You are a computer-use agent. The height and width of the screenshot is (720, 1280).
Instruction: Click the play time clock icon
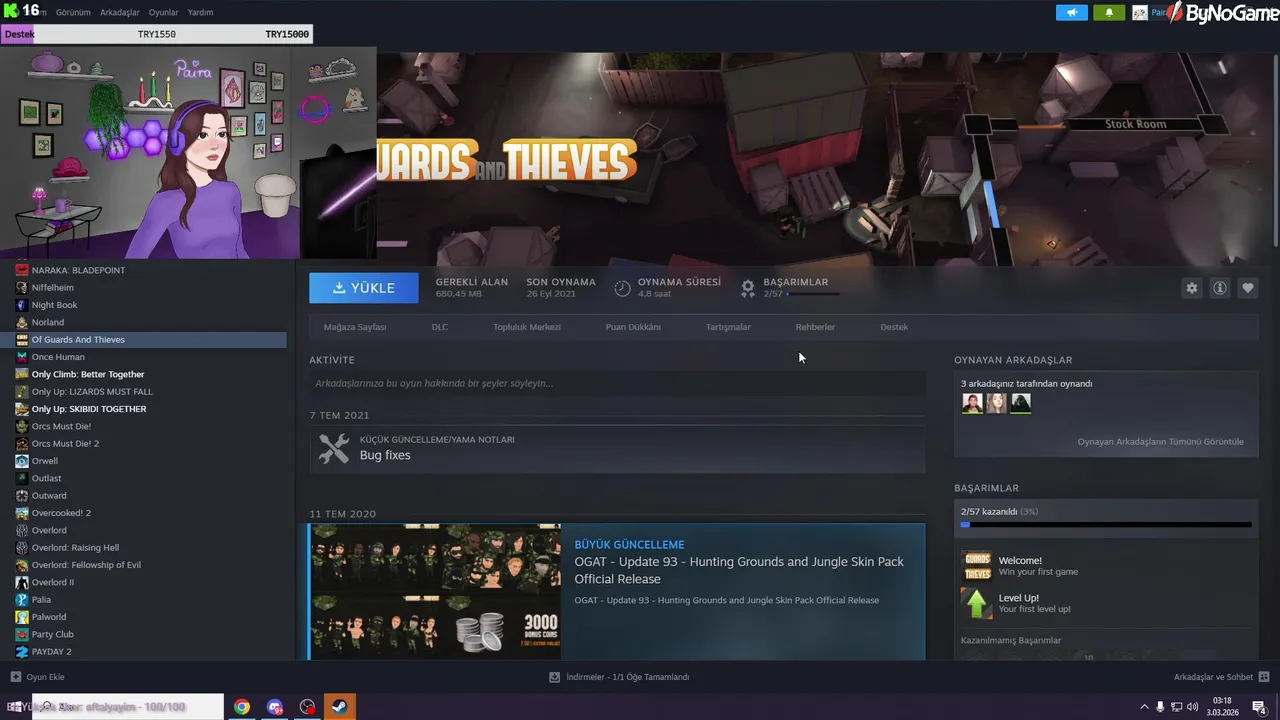click(622, 288)
